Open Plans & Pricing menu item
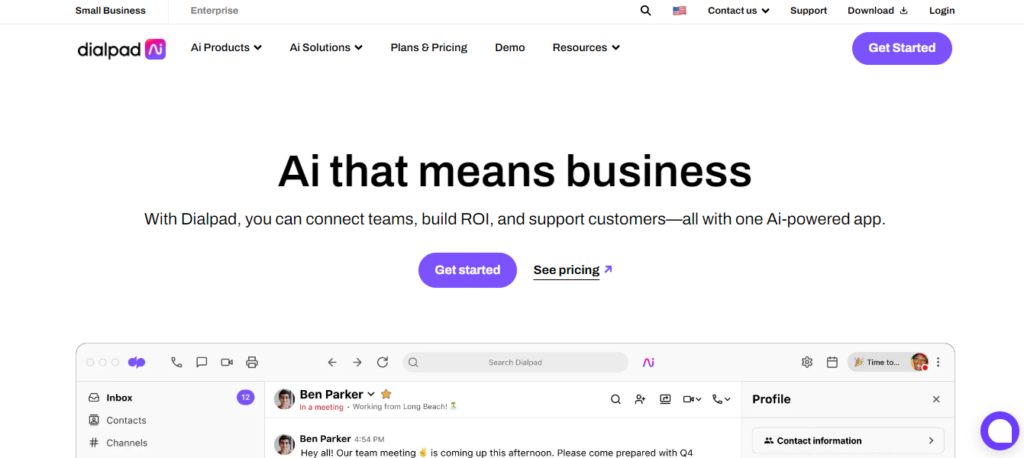 [429, 47]
